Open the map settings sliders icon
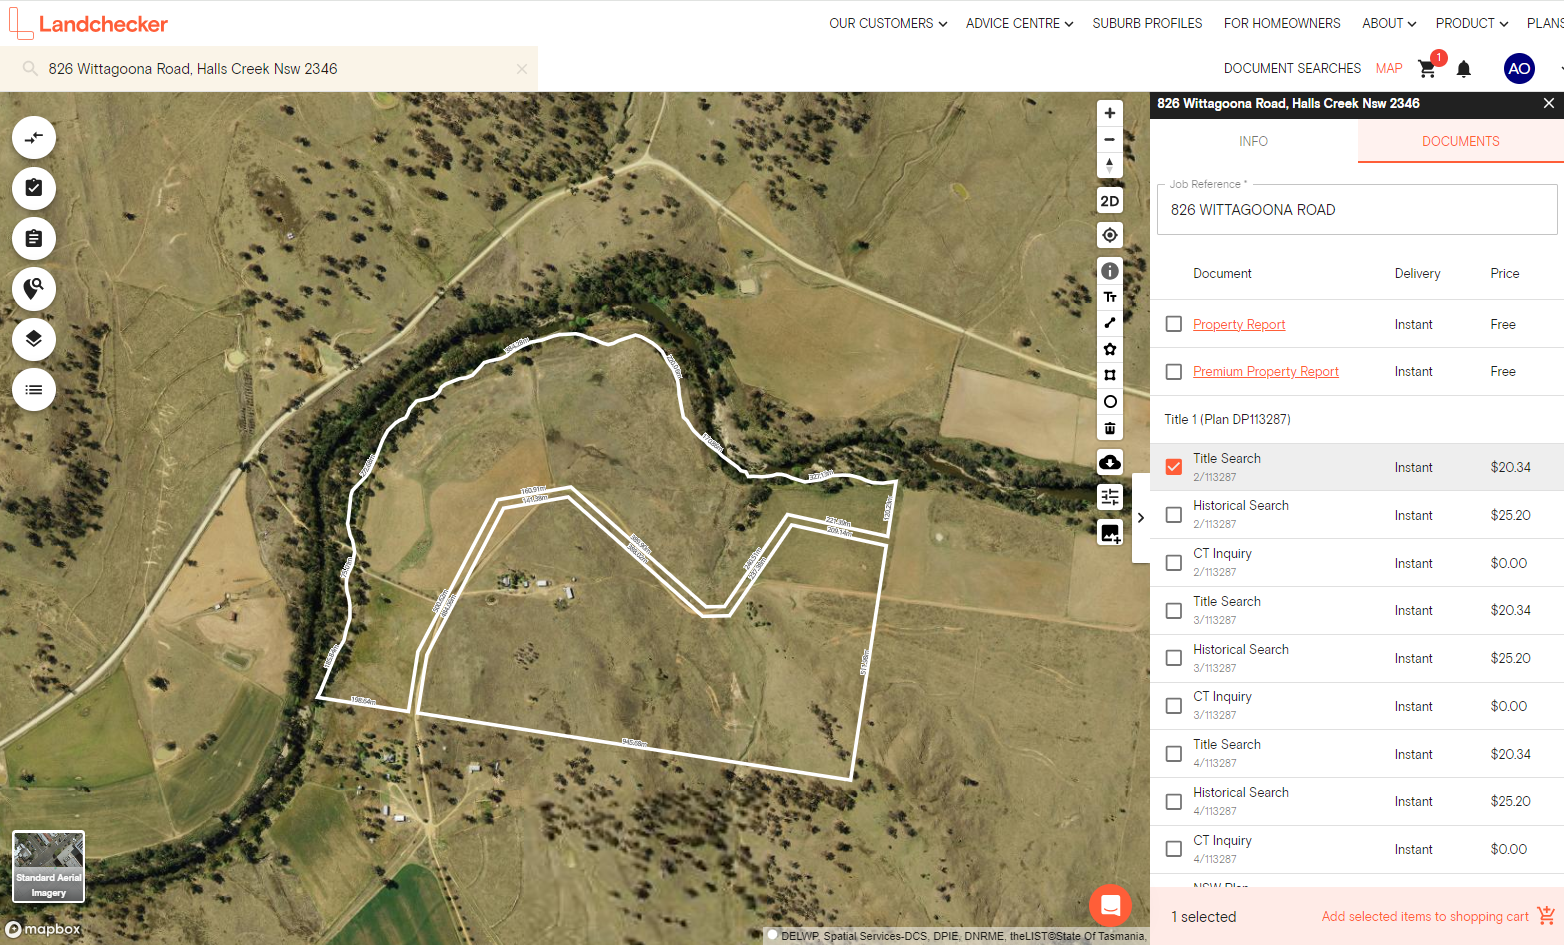The height and width of the screenshot is (945, 1564). point(1110,497)
